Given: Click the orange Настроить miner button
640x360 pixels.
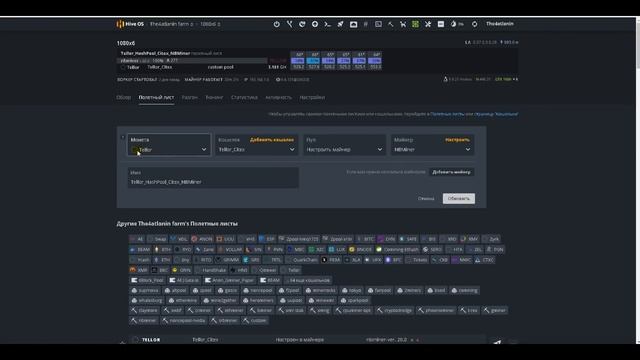Looking at the screenshot, I should 457,140.
